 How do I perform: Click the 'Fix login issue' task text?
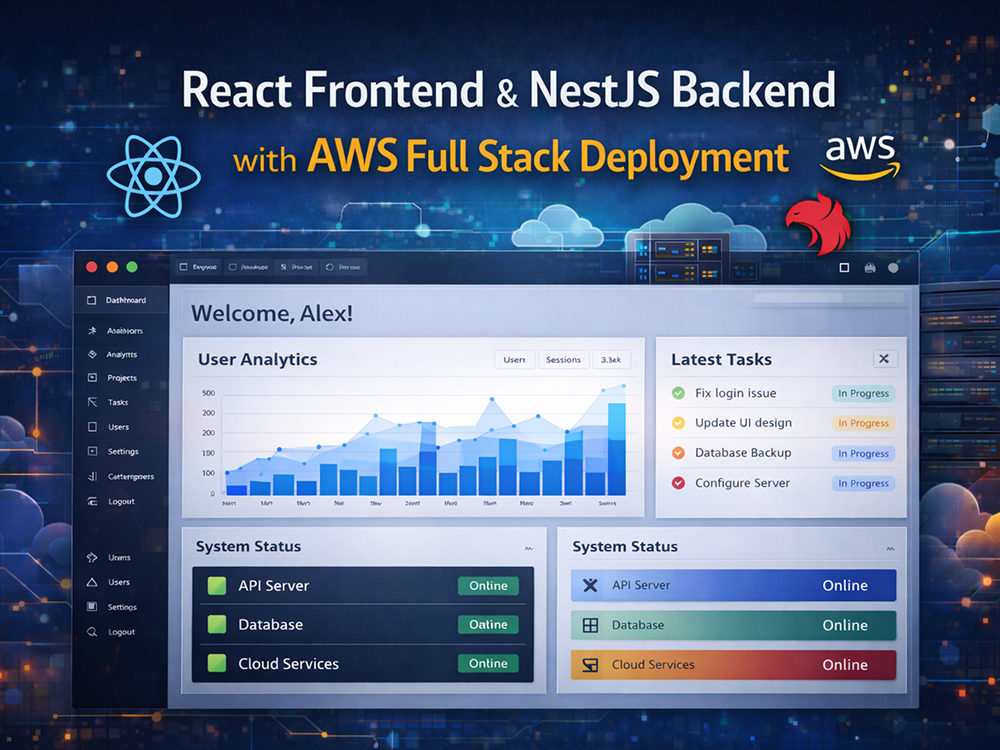pyautogui.click(x=735, y=393)
